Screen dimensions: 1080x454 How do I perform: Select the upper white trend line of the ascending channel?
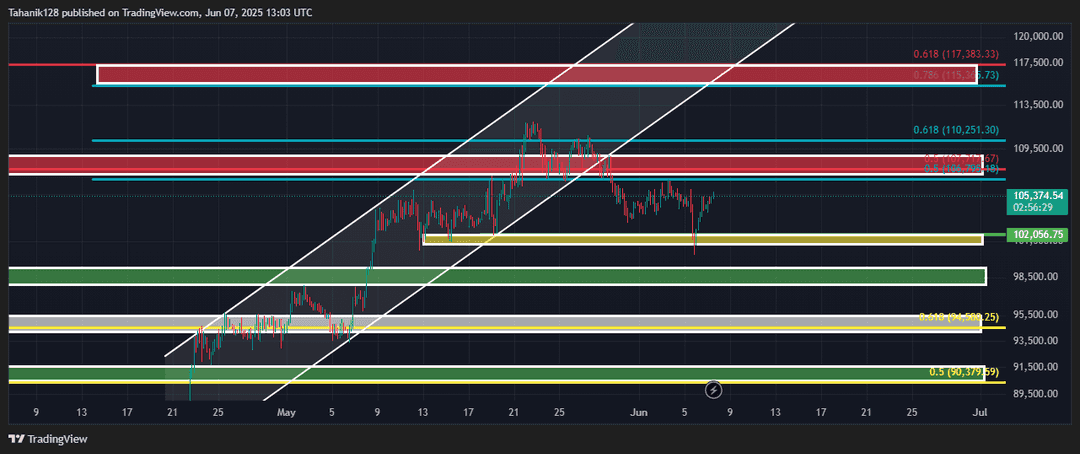[x=398, y=189]
